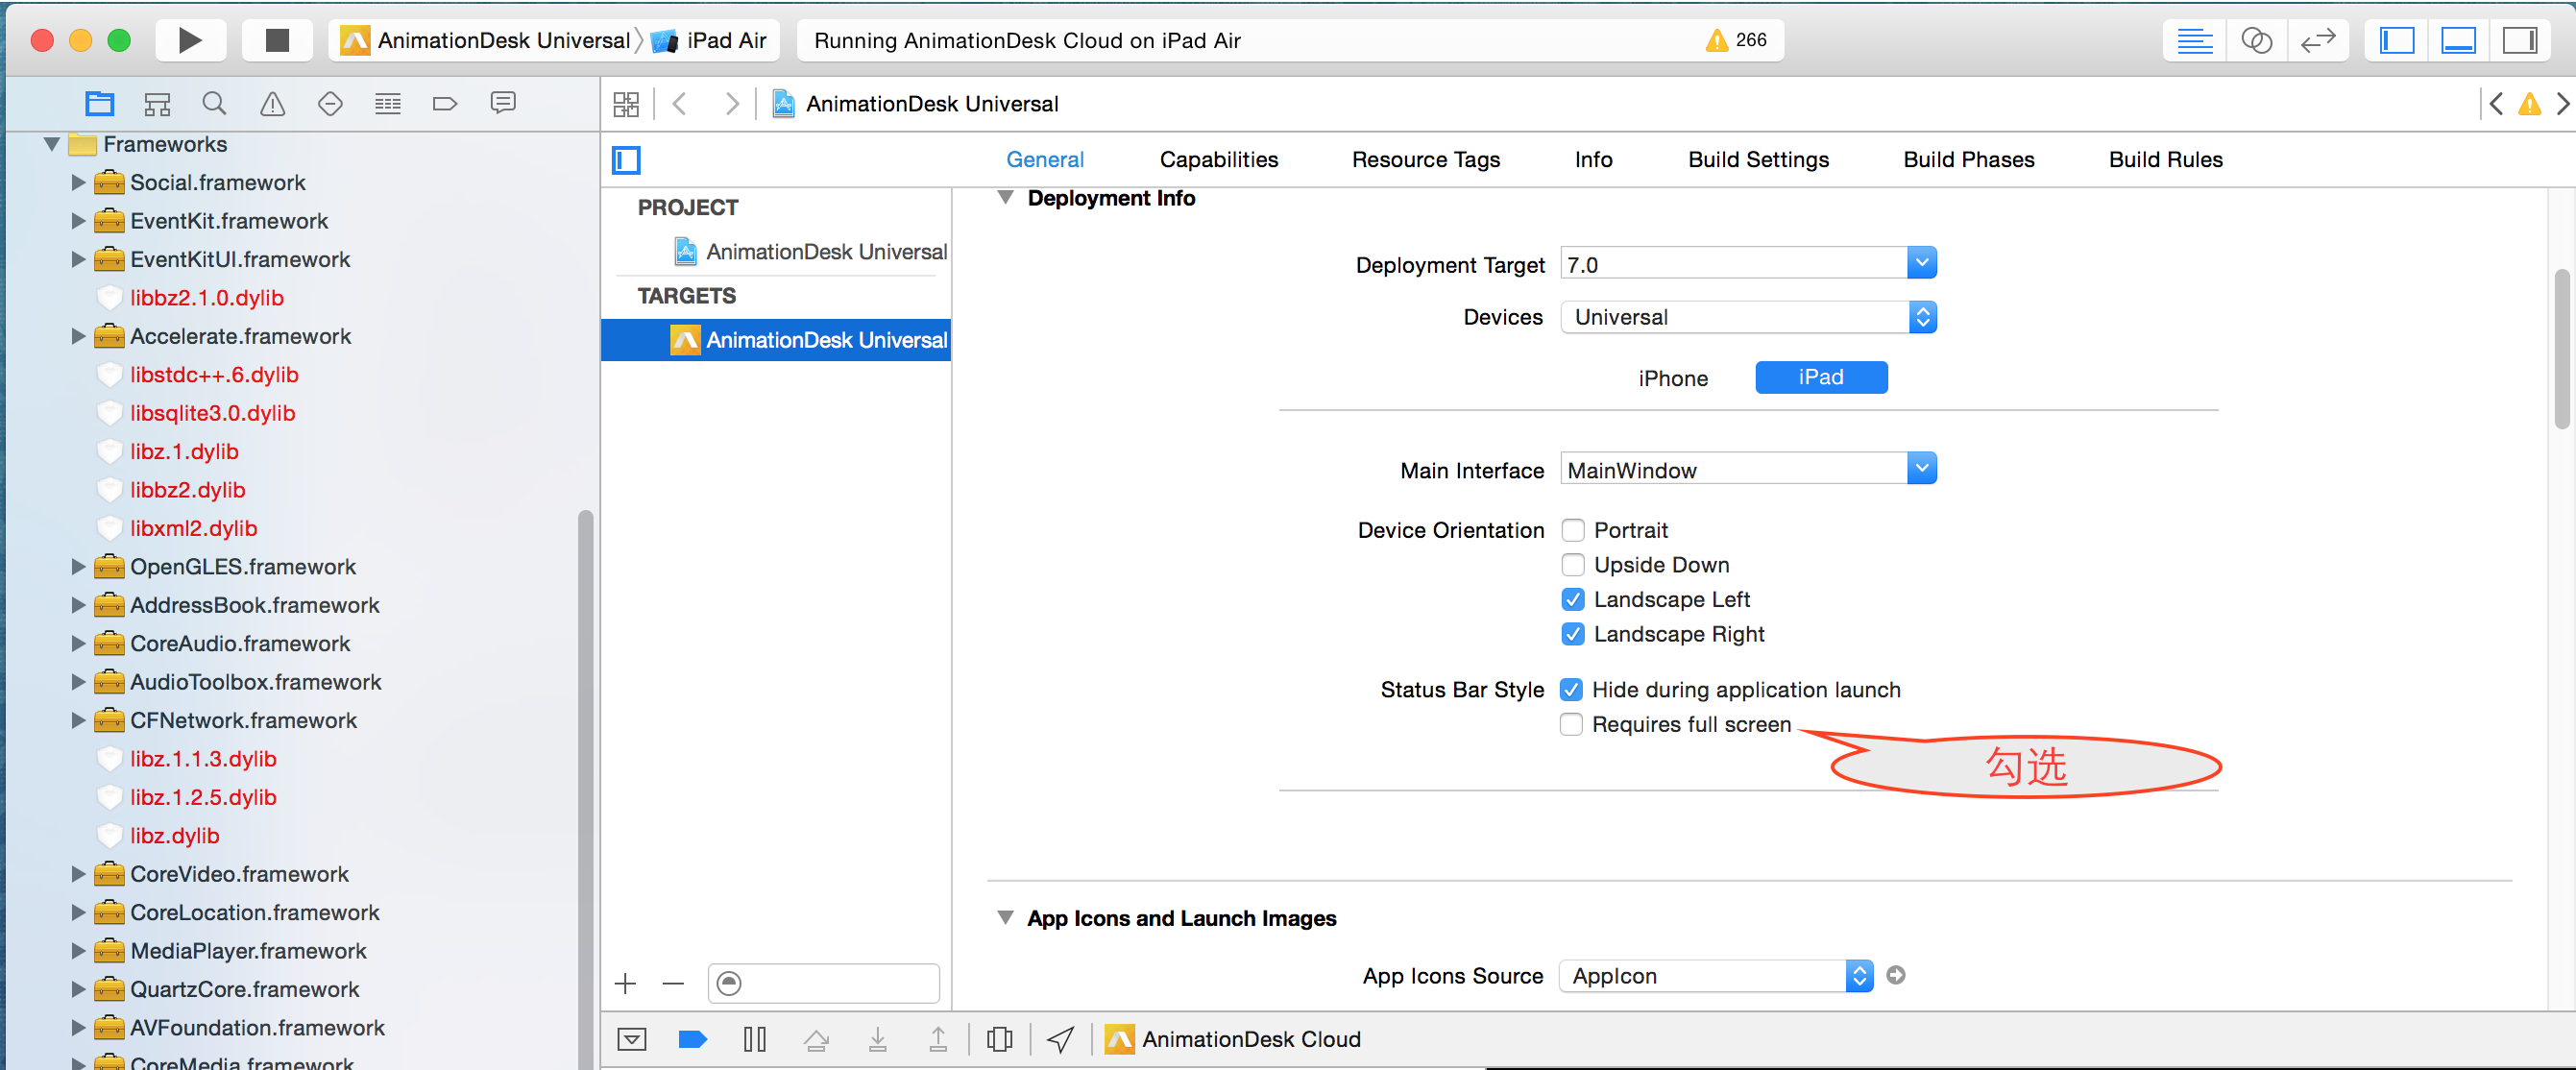2576x1070 pixels.
Task: Enable Portrait orientation
Action: [x=1572, y=531]
